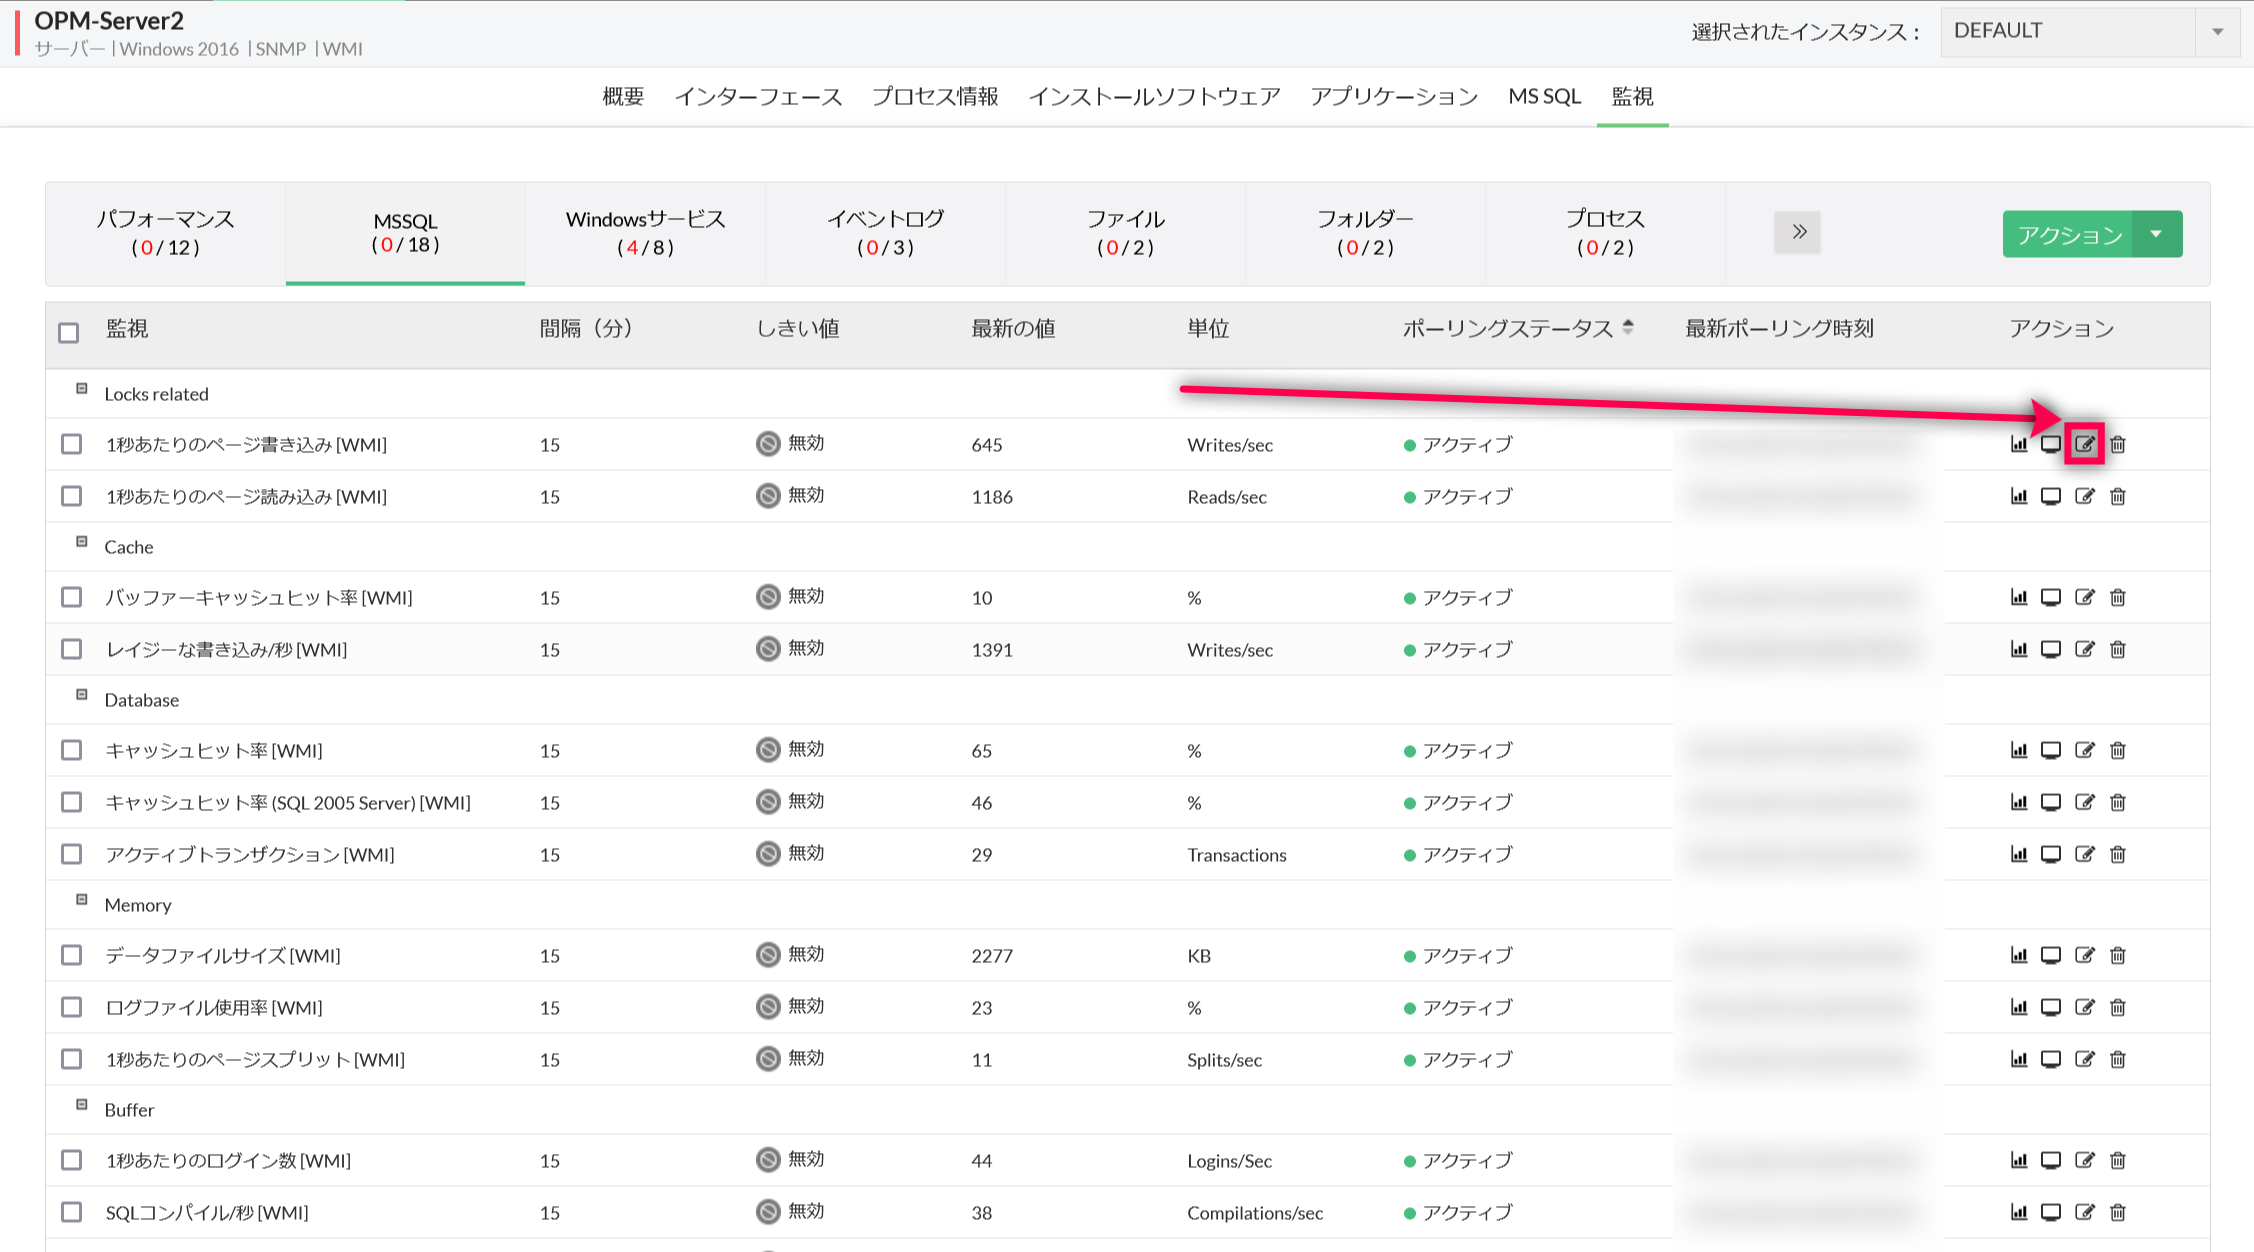
Task: Switch to the Windowsサービス monitor tab
Action: (x=645, y=232)
